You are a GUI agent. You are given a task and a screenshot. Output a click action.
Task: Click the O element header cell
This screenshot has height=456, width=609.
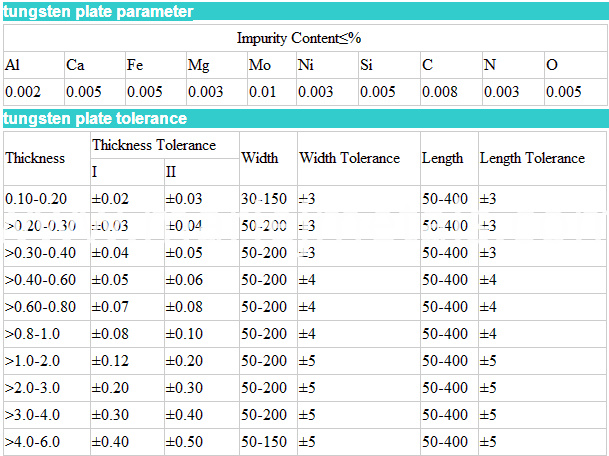576,65
